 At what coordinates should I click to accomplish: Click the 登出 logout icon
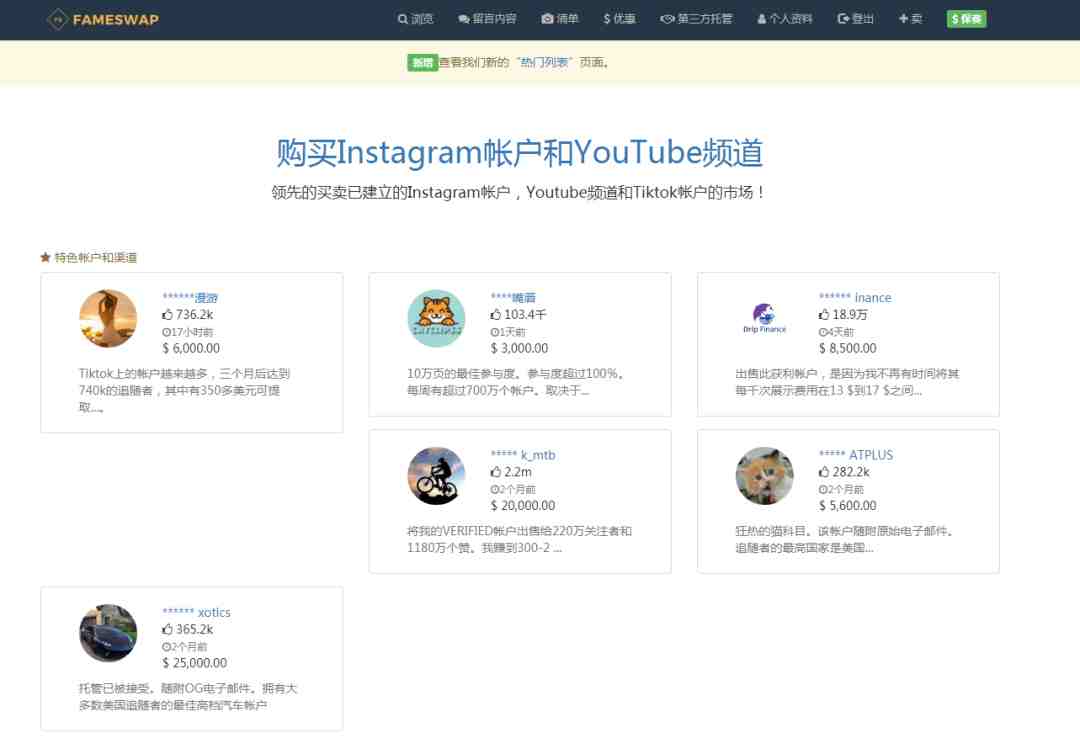pos(842,19)
